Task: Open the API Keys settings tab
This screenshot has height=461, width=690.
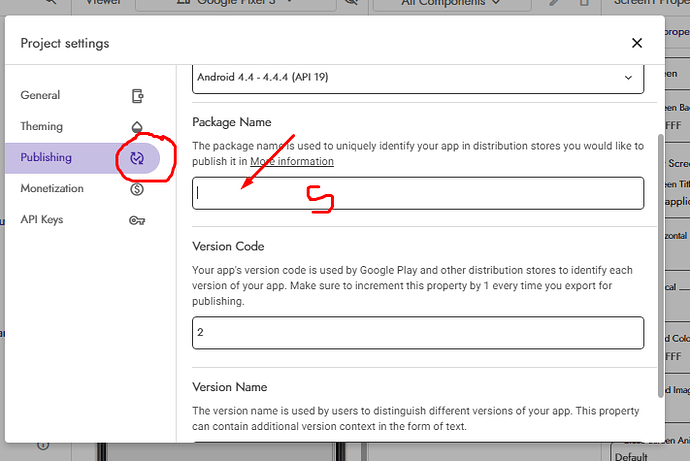Action: click(82, 220)
